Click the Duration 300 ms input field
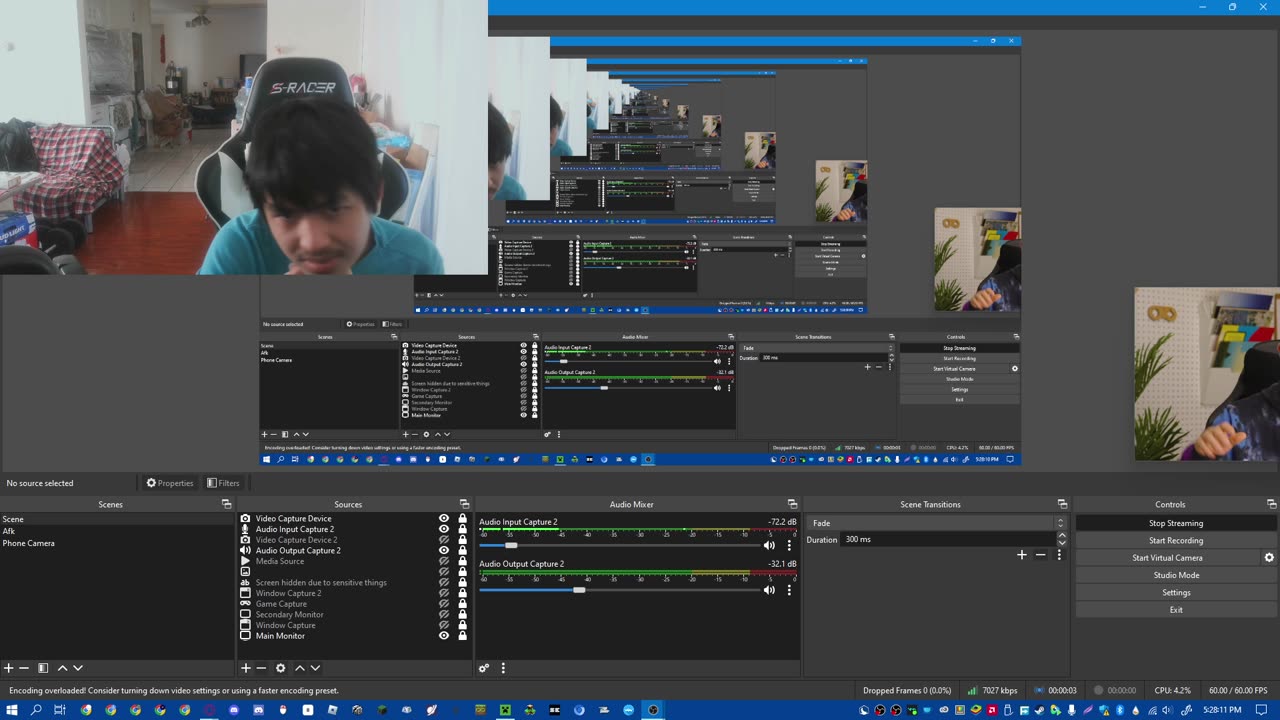The image size is (1280, 720). (948, 539)
